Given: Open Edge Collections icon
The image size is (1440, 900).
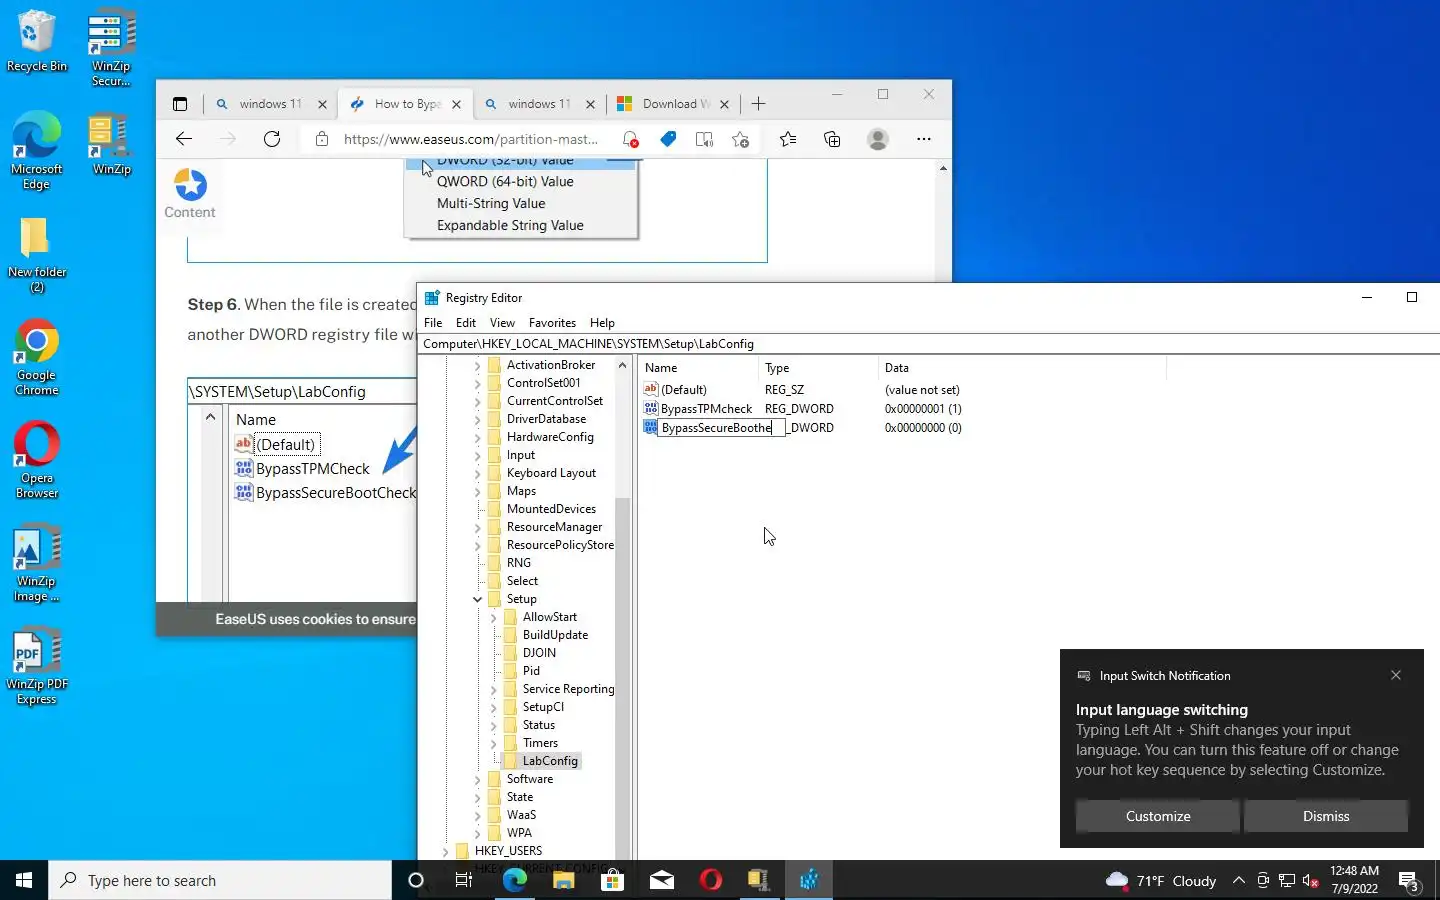Looking at the screenshot, I should pyautogui.click(x=832, y=139).
